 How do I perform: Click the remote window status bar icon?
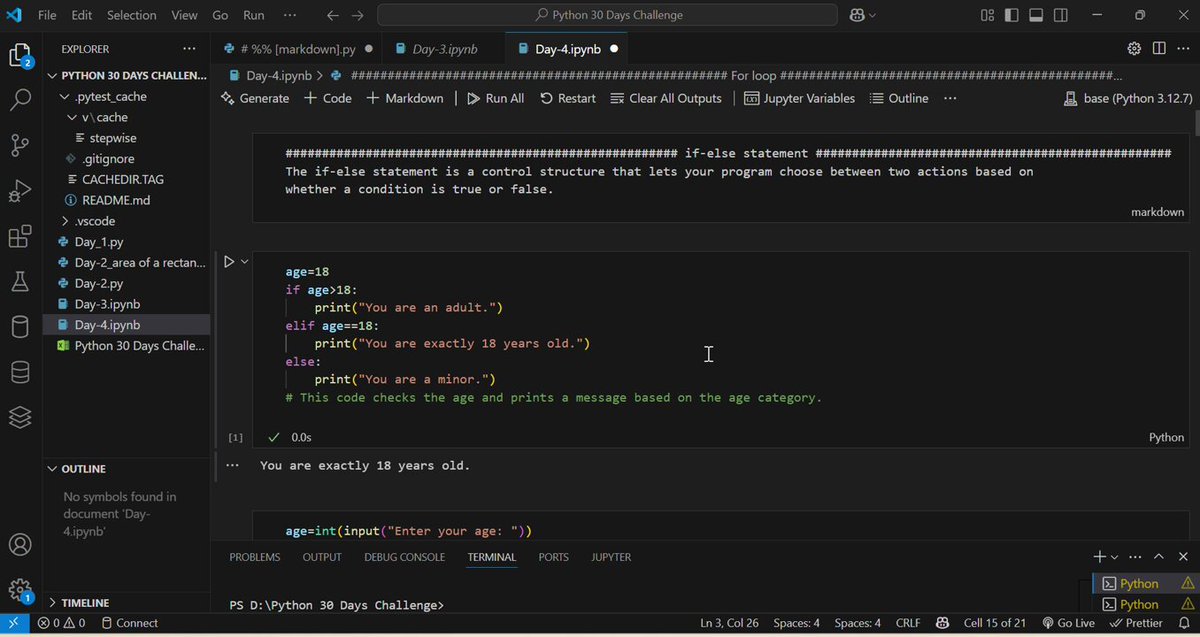(14, 623)
